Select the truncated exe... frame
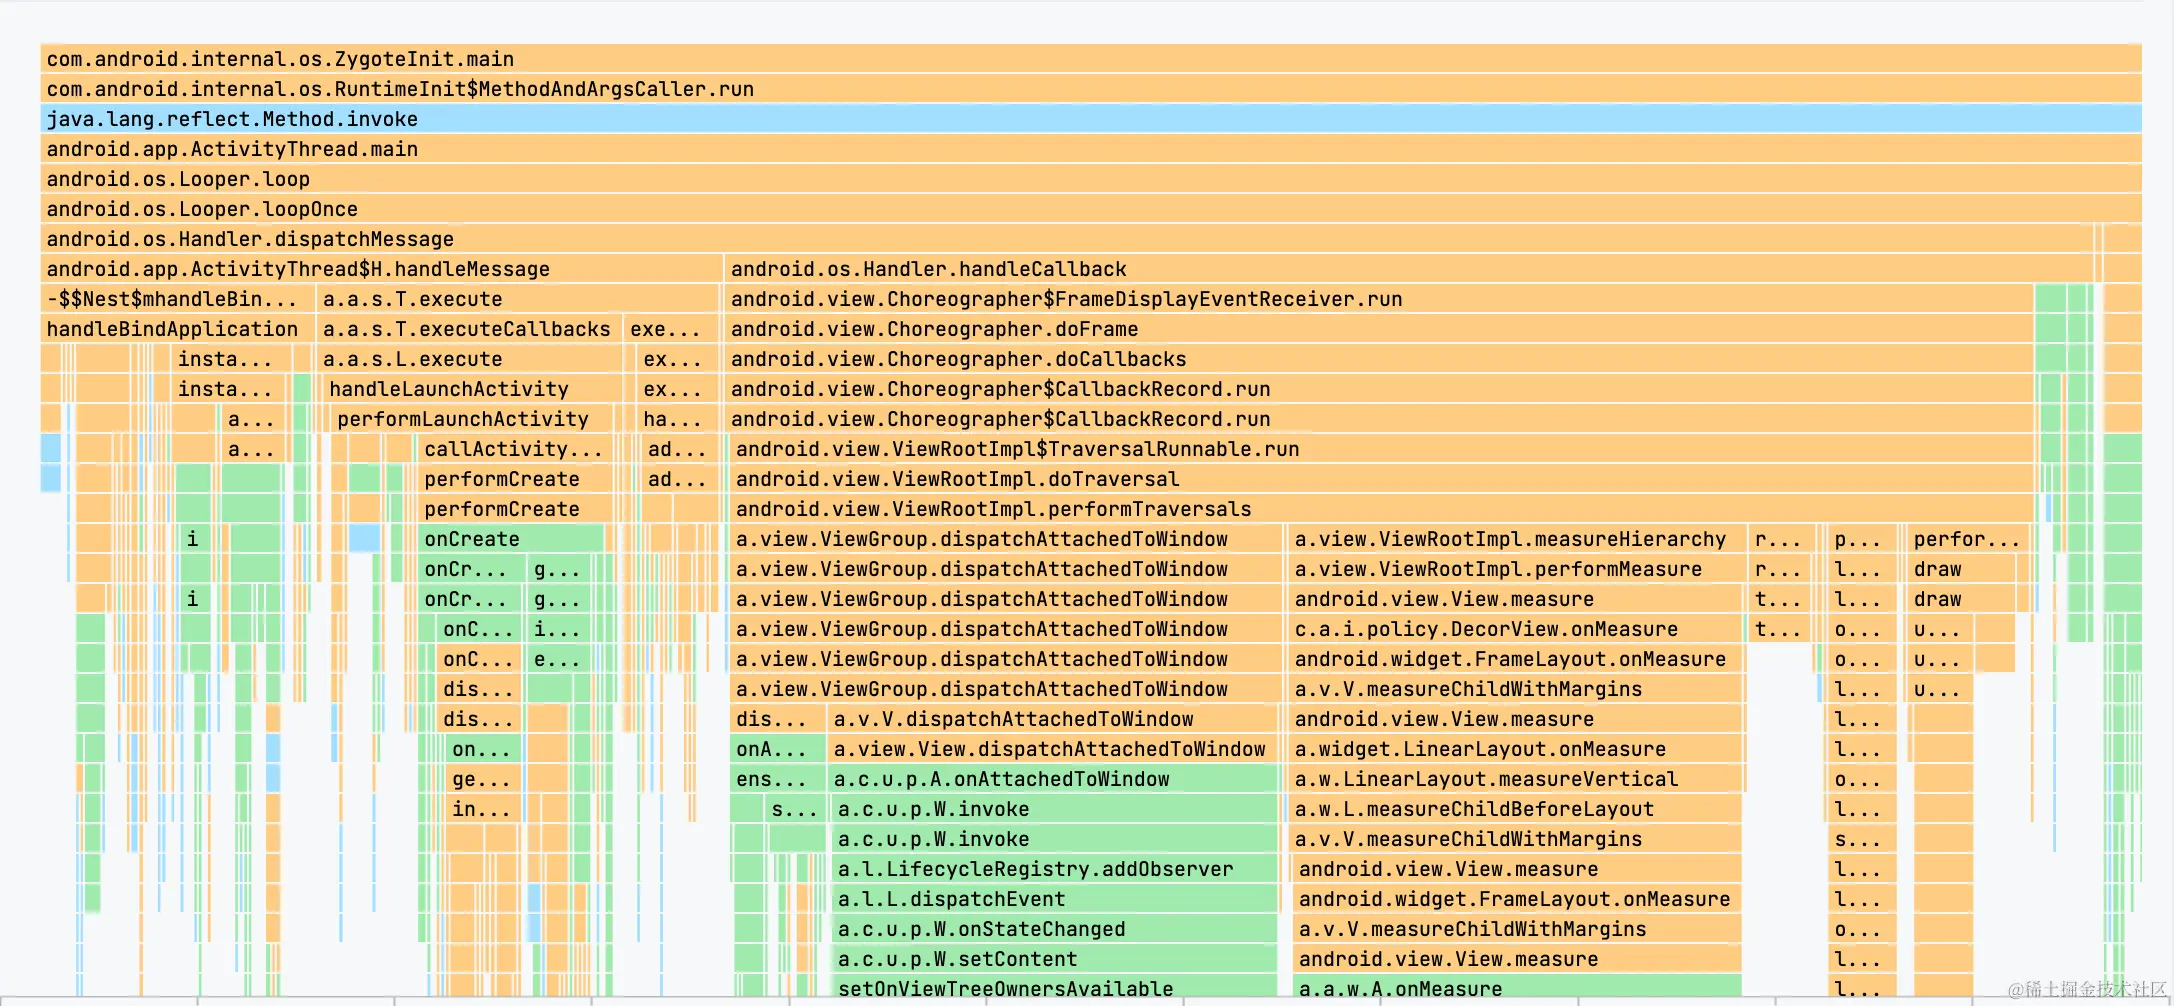 tap(671, 329)
